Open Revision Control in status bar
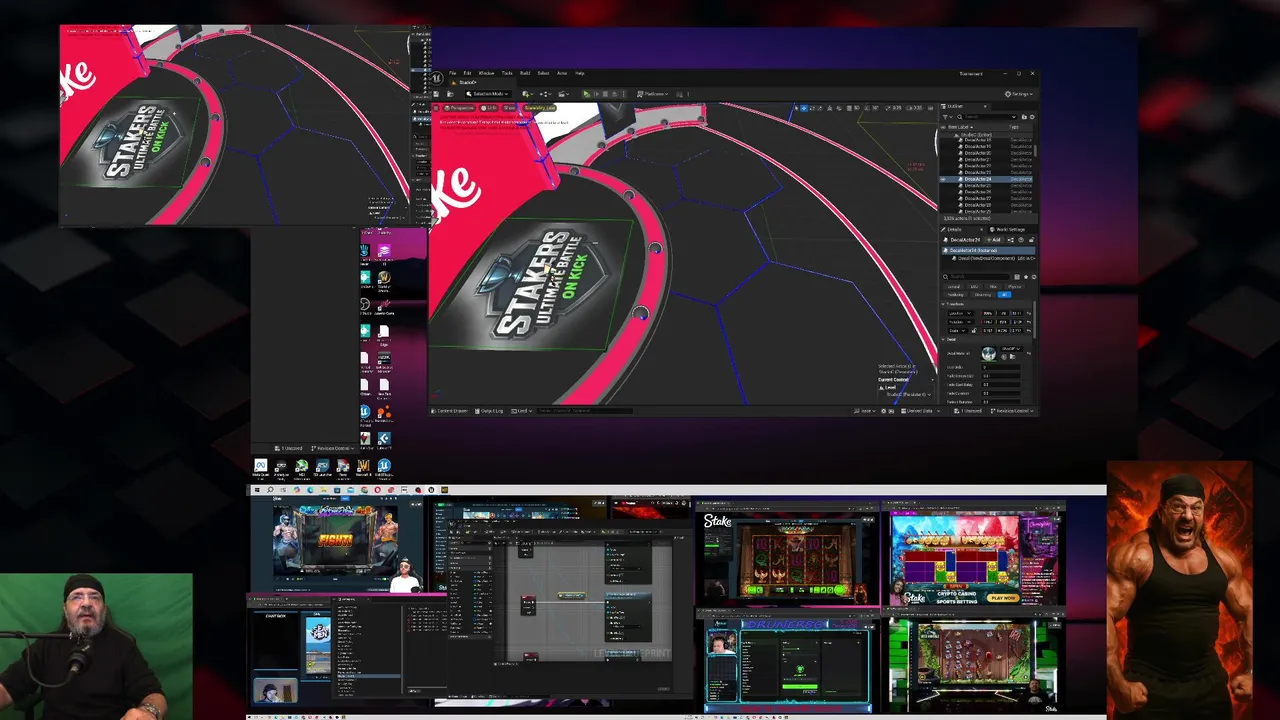Image resolution: width=1280 pixels, height=720 pixels. [1012, 411]
